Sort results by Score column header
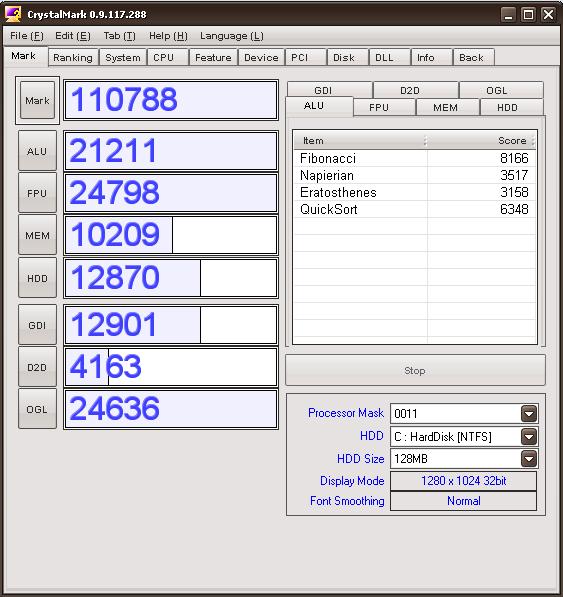Image resolution: width=563 pixels, height=597 pixels. pyautogui.click(x=480, y=140)
